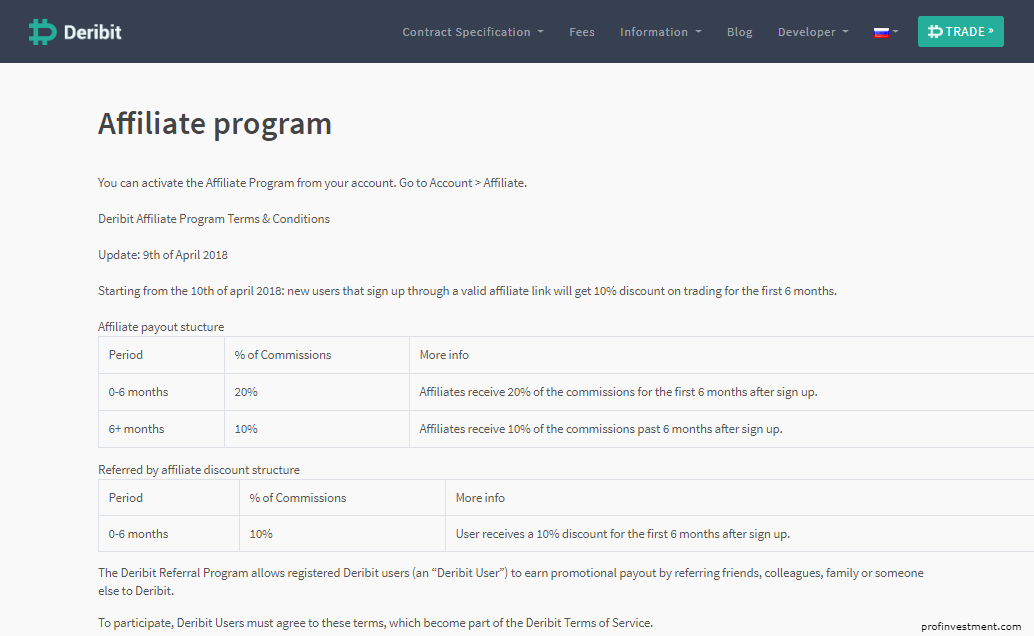Click the Deribit brand name text
Image resolution: width=1034 pixels, height=636 pixels.
[92, 32]
